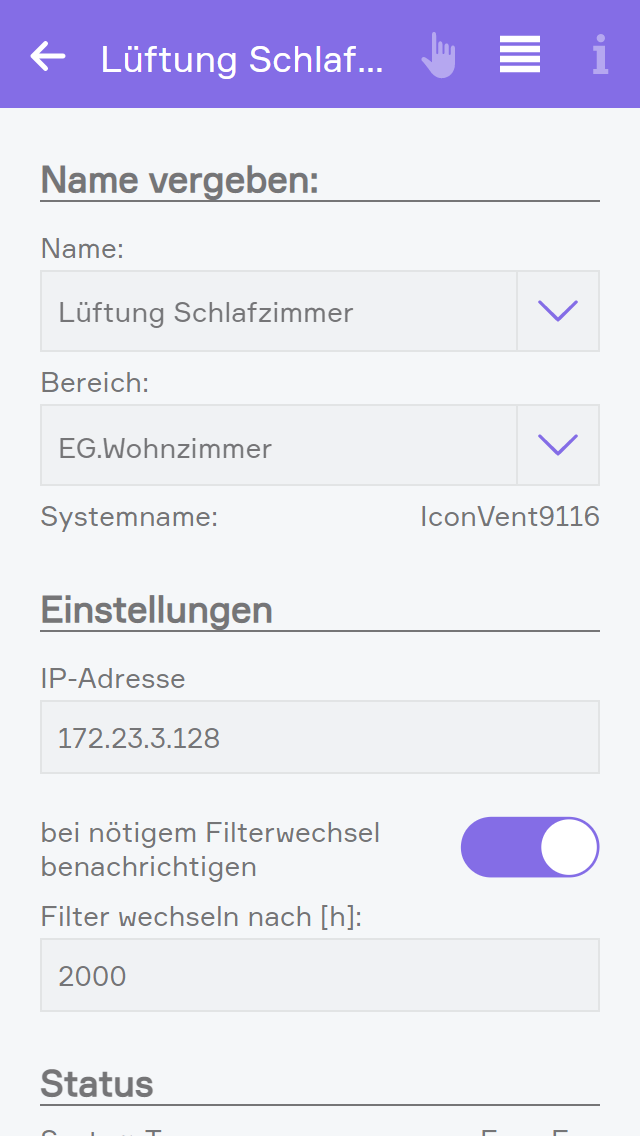The image size is (640, 1136).
Task: Tap the Bereich field label
Action: click(94, 383)
